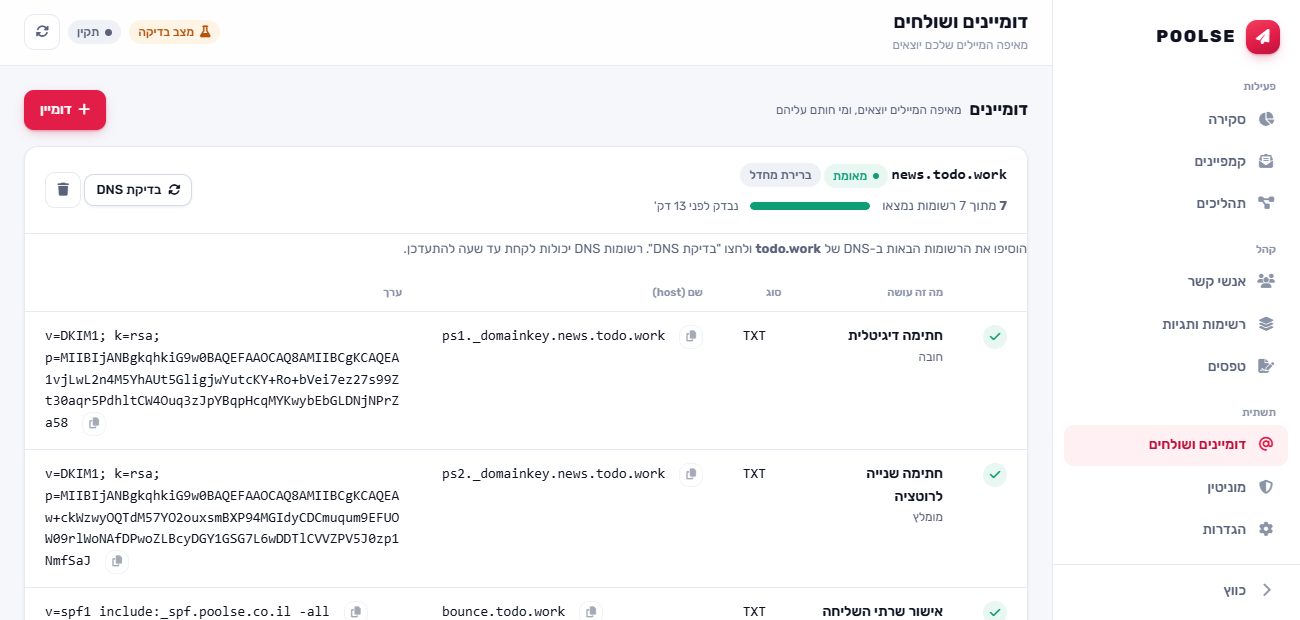Delete news.todo.work domain with trash icon

pyautogui.click(x=63, y=190)
